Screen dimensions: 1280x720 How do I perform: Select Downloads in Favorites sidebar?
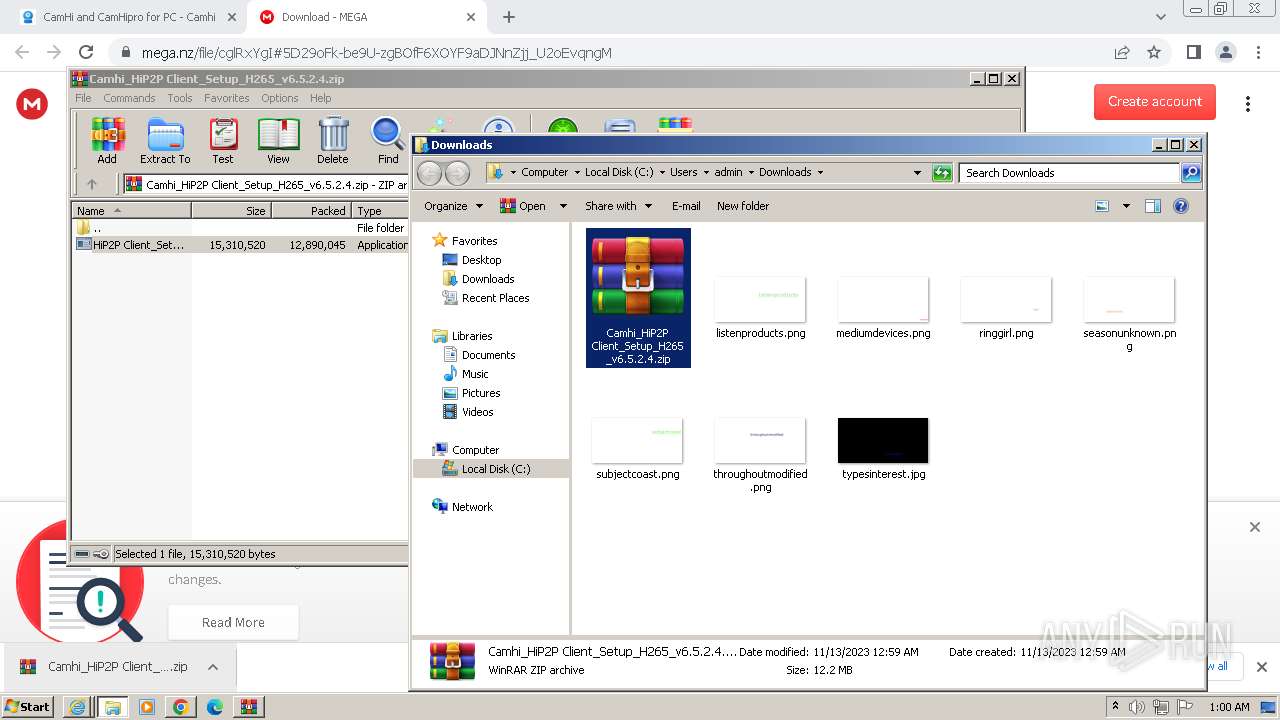pos(488,279)
